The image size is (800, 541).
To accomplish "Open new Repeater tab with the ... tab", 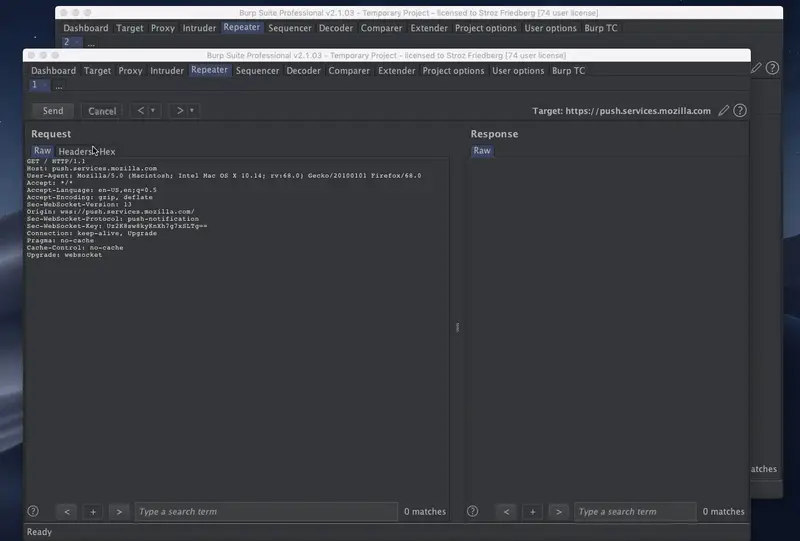I will tap(59, 86).
